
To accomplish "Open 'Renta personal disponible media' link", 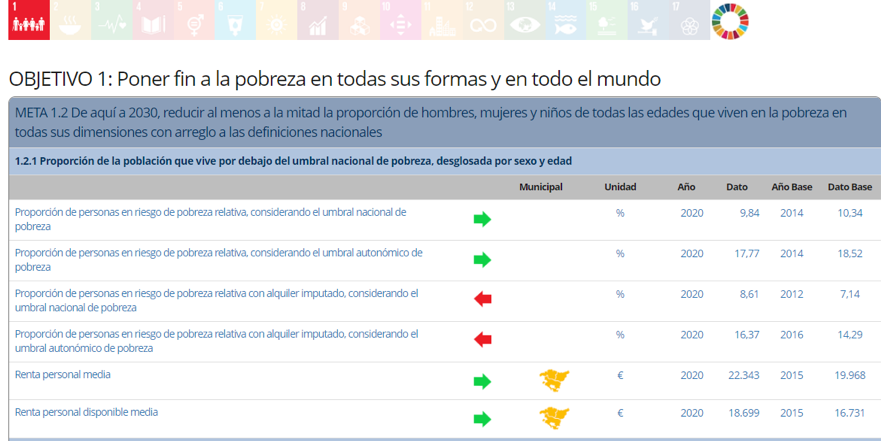I will [86, 412].
